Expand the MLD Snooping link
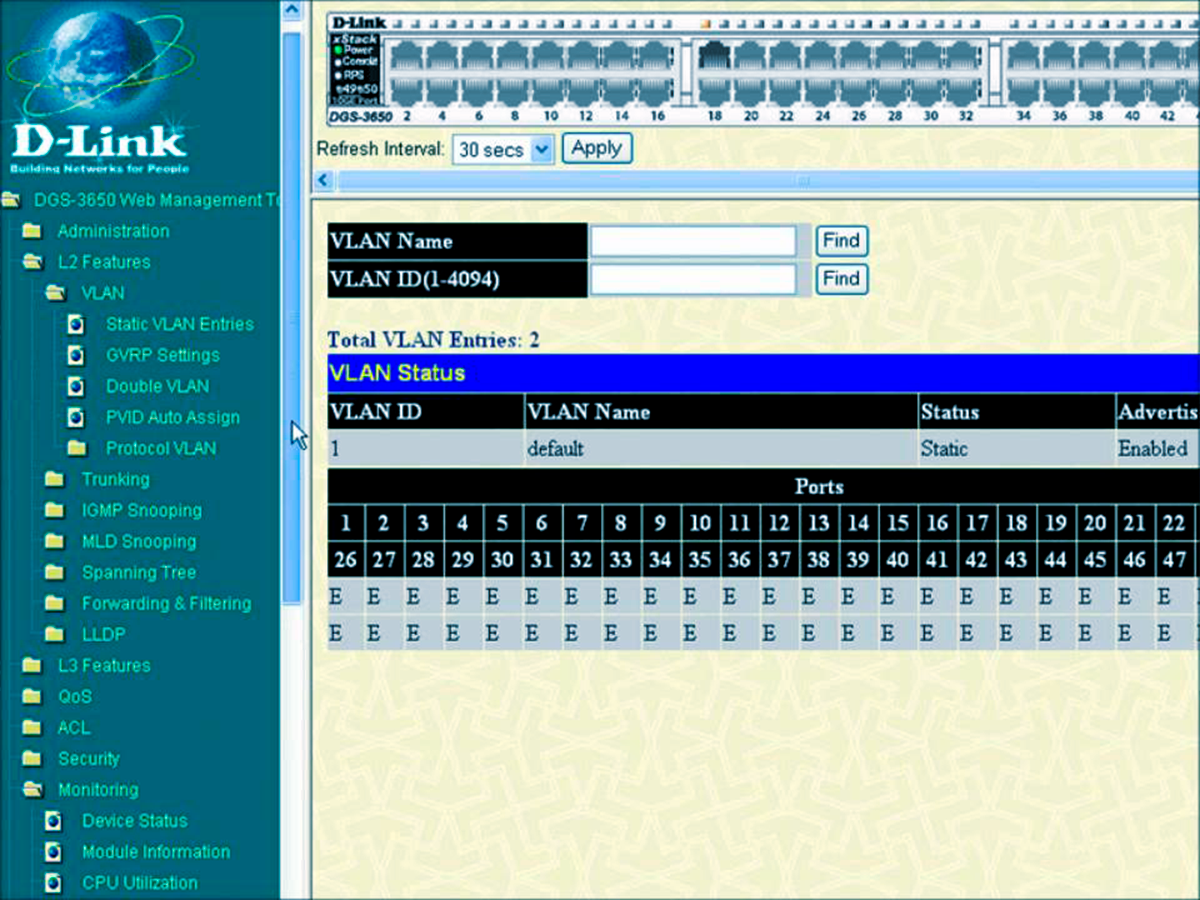Screen dimensions: 1200x900 click(139, 541)
